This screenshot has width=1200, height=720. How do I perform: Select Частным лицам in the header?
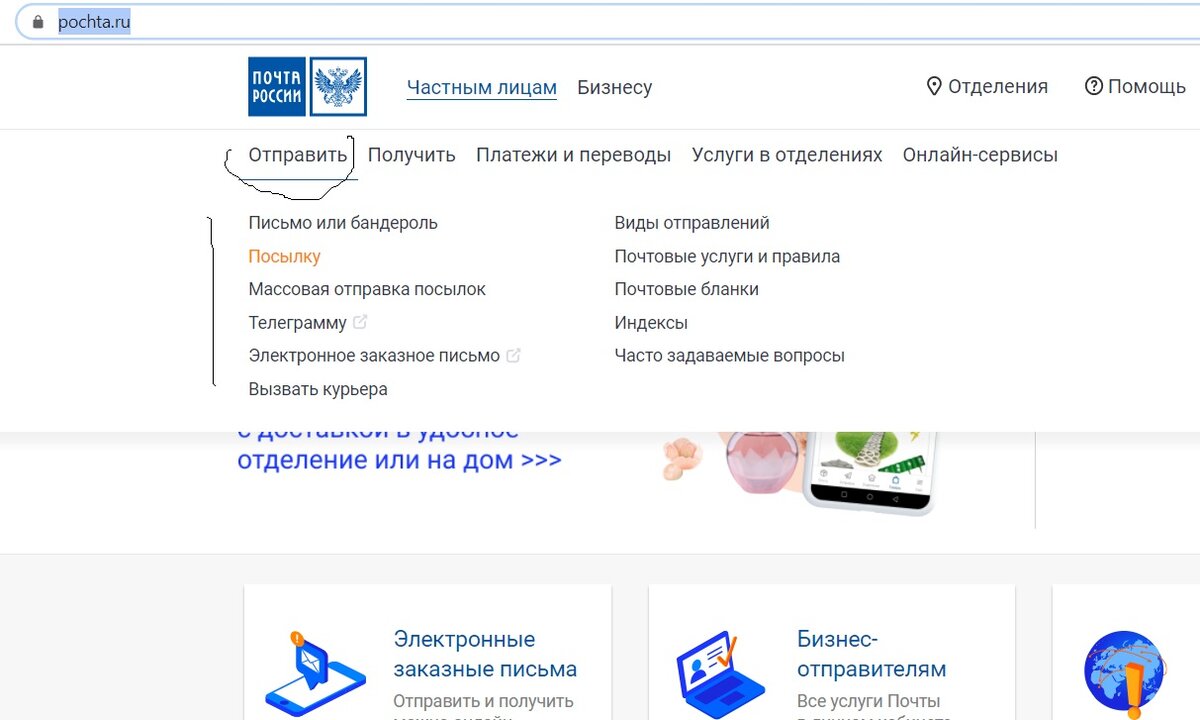point(481,87)
